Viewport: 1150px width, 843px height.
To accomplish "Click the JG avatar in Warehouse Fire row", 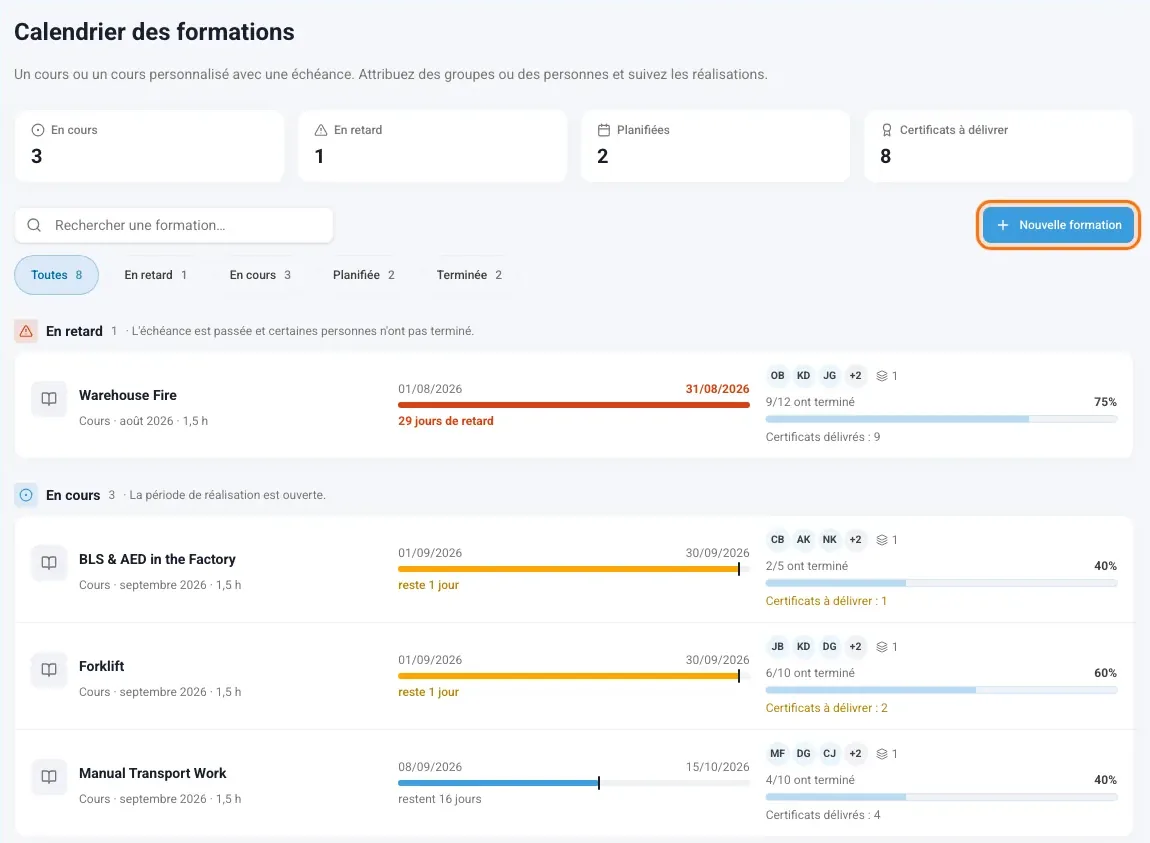I will point(829,376).
